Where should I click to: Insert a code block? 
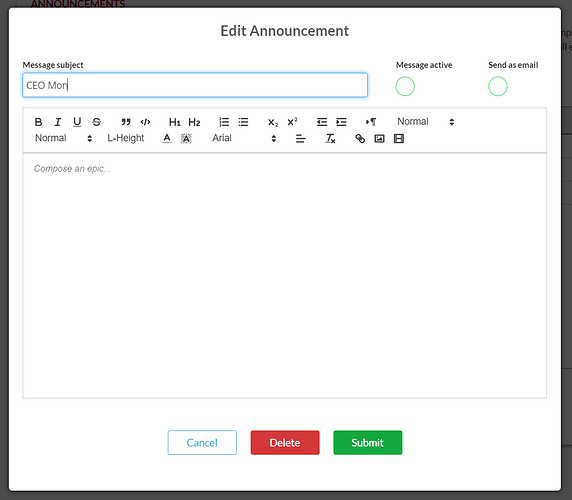pyautogui.click(x=145, y=122)
